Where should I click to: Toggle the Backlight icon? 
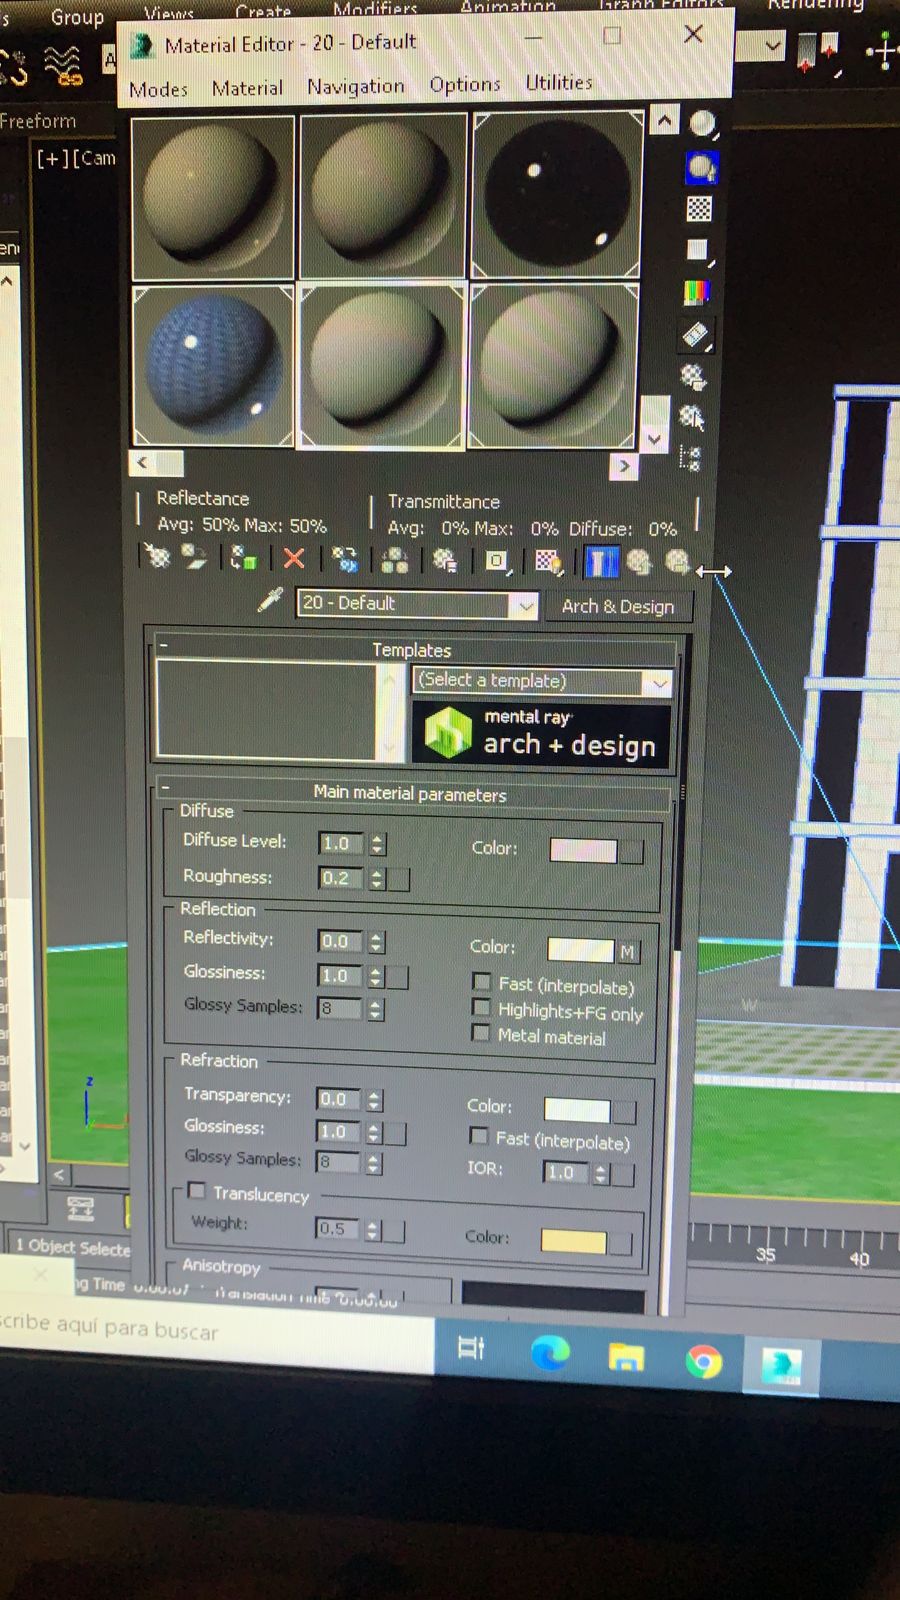(x=701, y=167)
